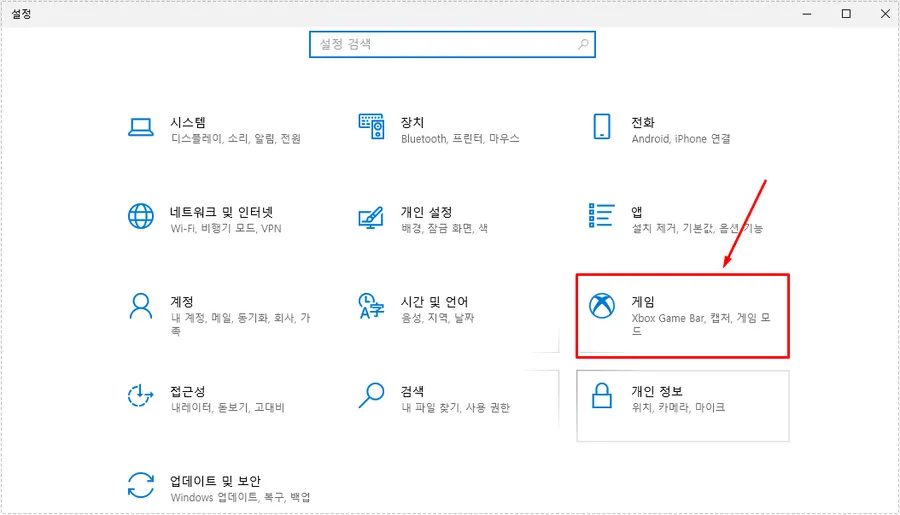Open the 개인 정보 padlock icon

click(x=602, y=396)
